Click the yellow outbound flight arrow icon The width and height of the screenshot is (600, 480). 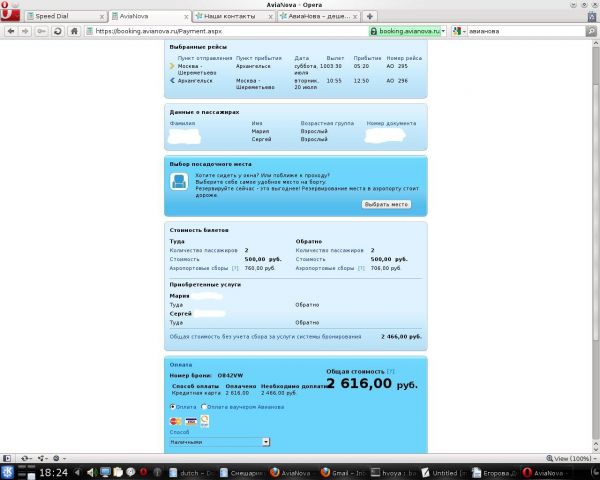coord(172,66)
